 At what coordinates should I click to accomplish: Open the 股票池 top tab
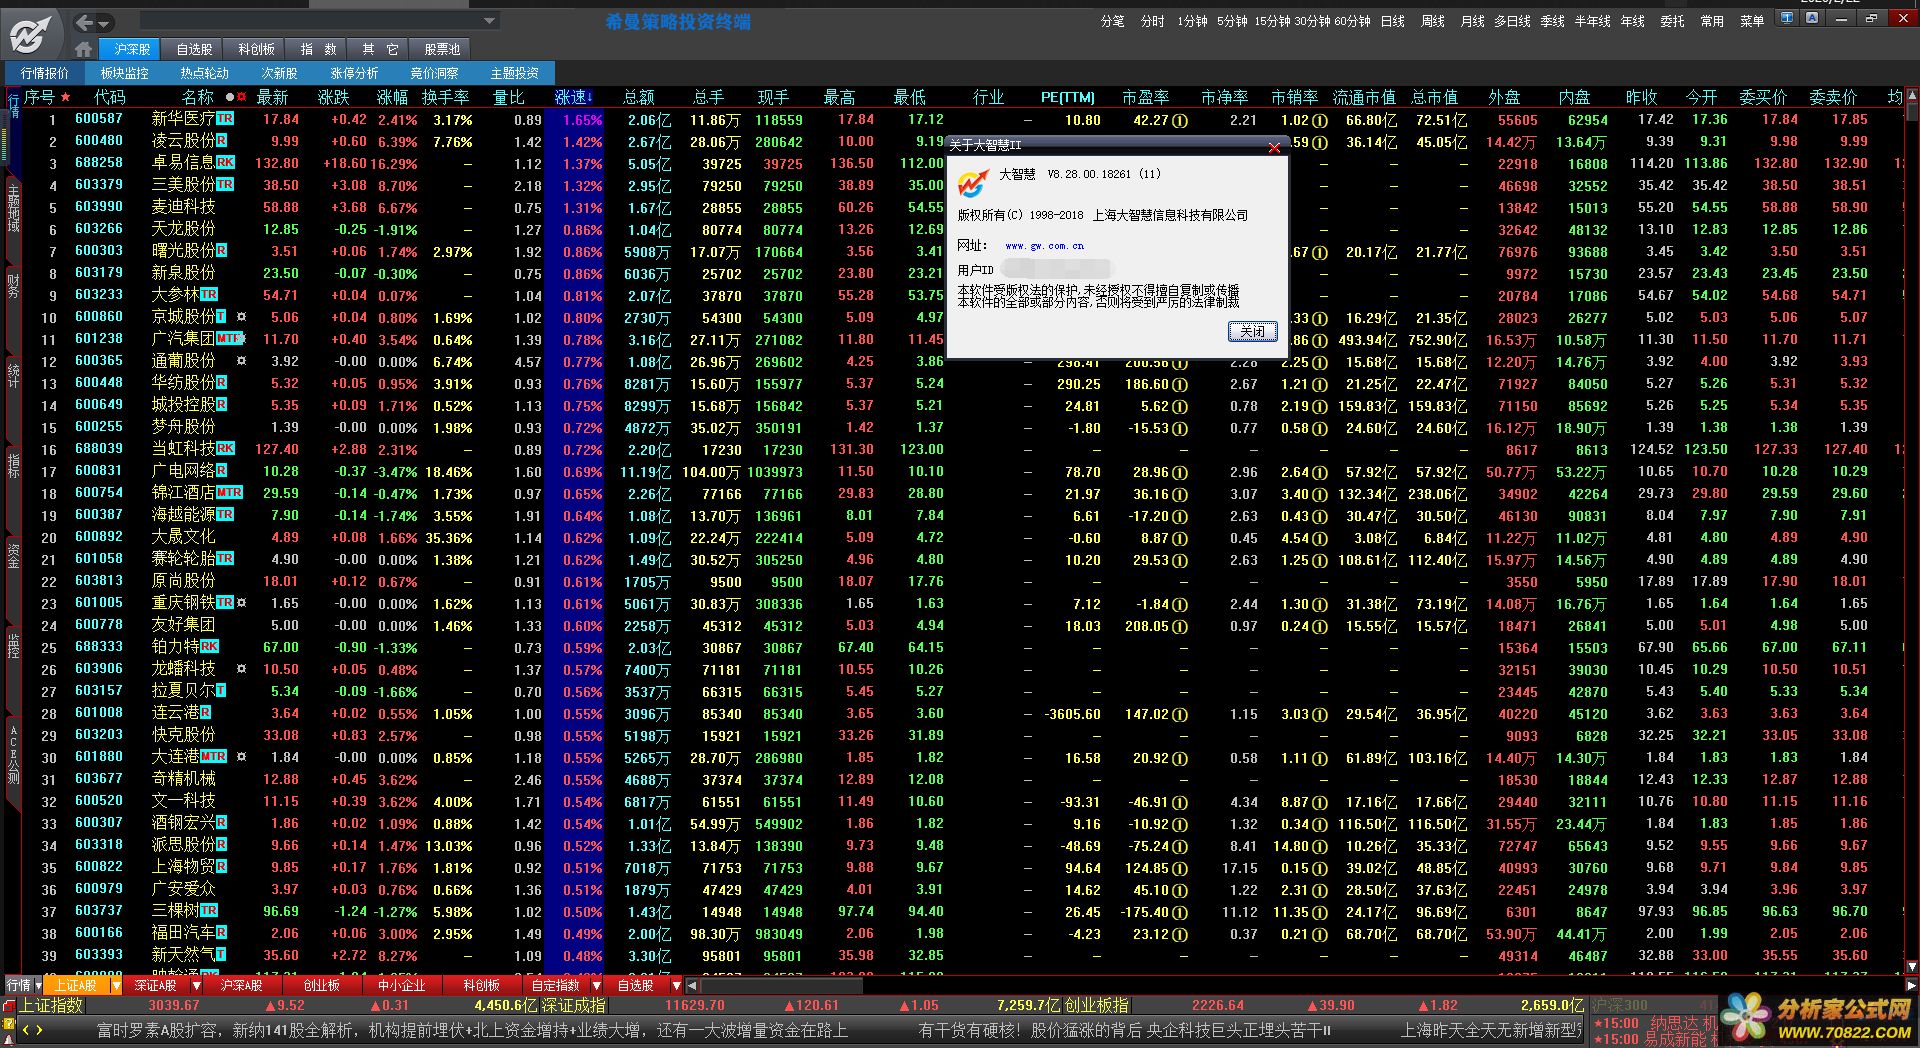[442, 49]
